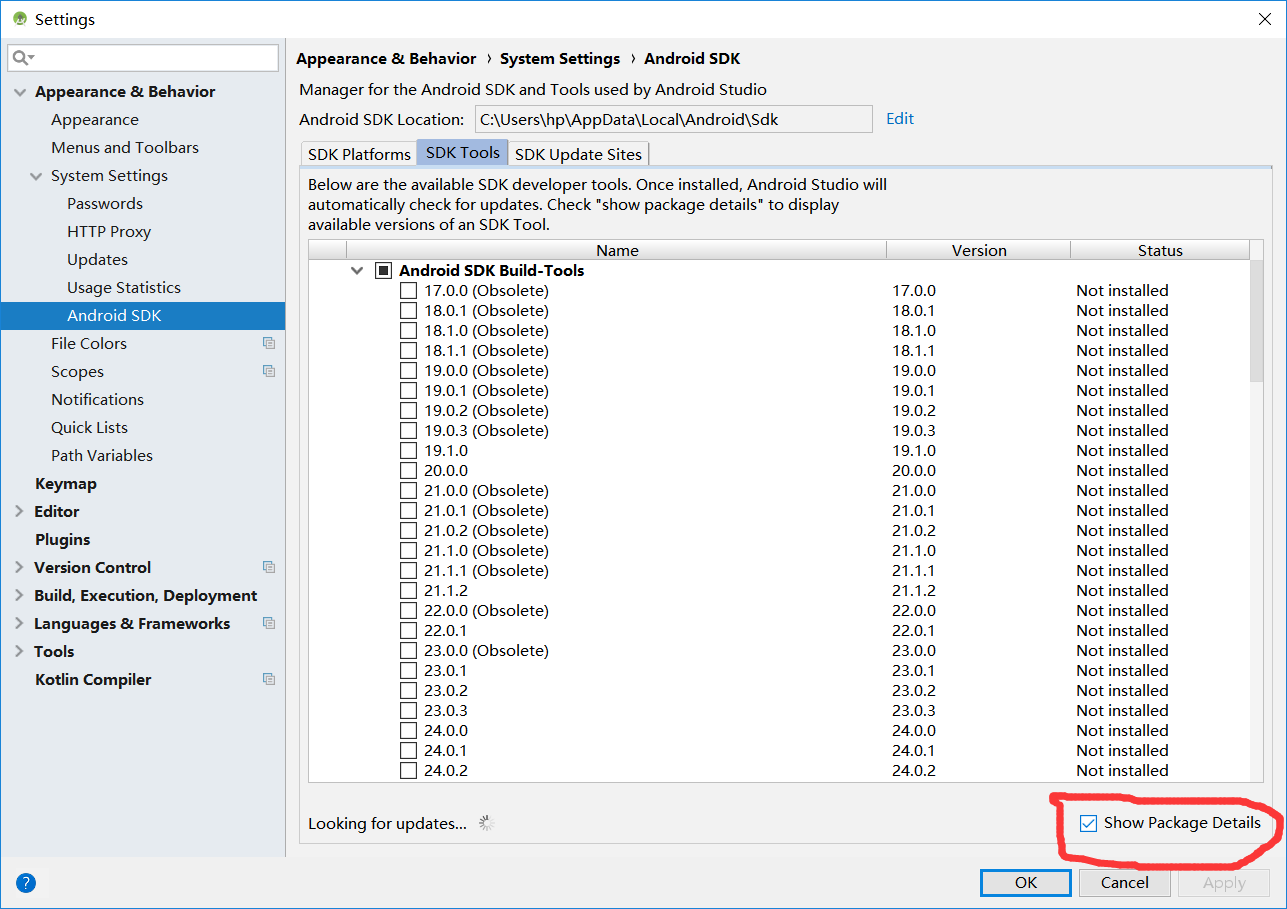
Task: Check the 18.1.1 (Obsolete) checkbox
Action: coord(408,350)
